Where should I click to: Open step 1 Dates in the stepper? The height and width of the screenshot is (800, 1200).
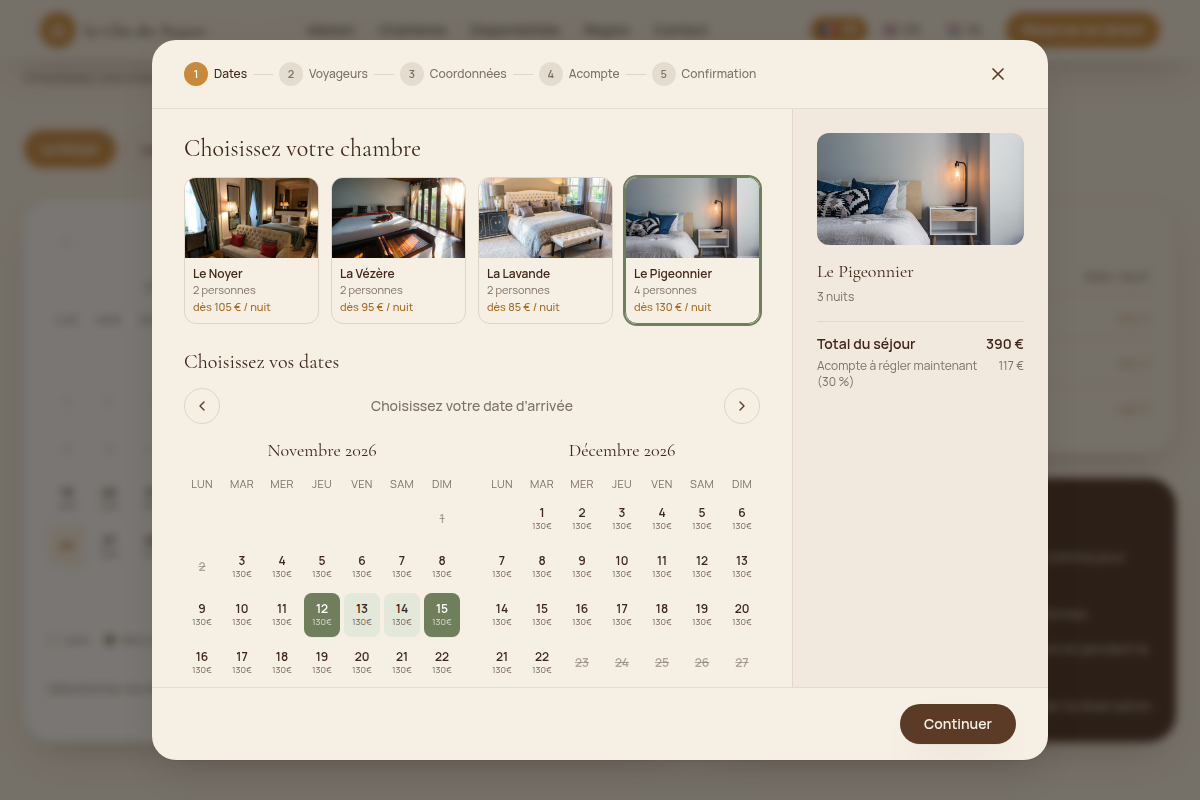pos(216,74)
